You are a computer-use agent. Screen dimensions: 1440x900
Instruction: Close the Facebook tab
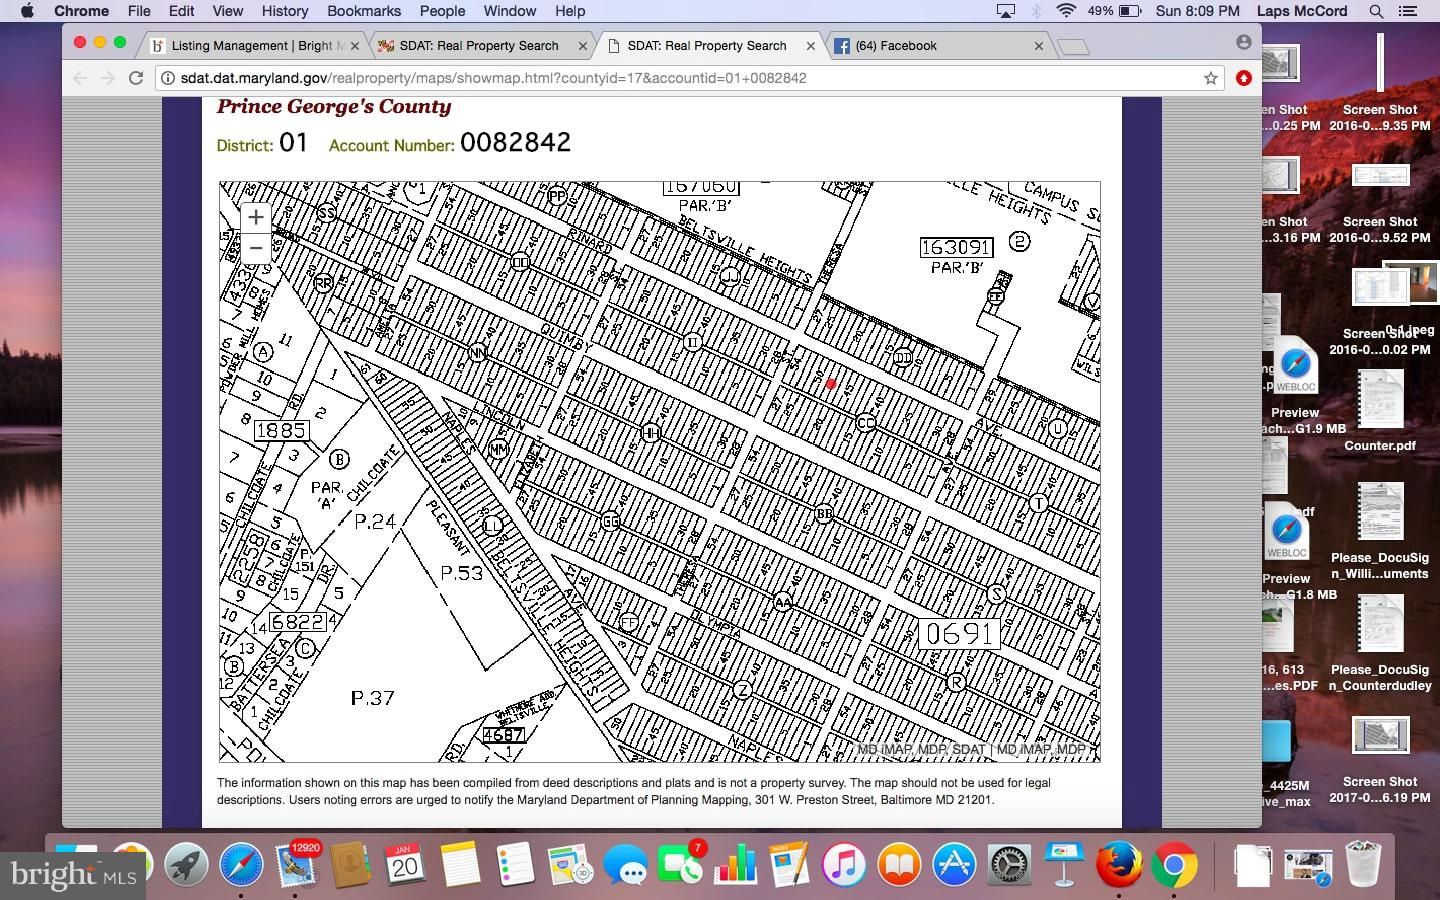coord(1038,46)
